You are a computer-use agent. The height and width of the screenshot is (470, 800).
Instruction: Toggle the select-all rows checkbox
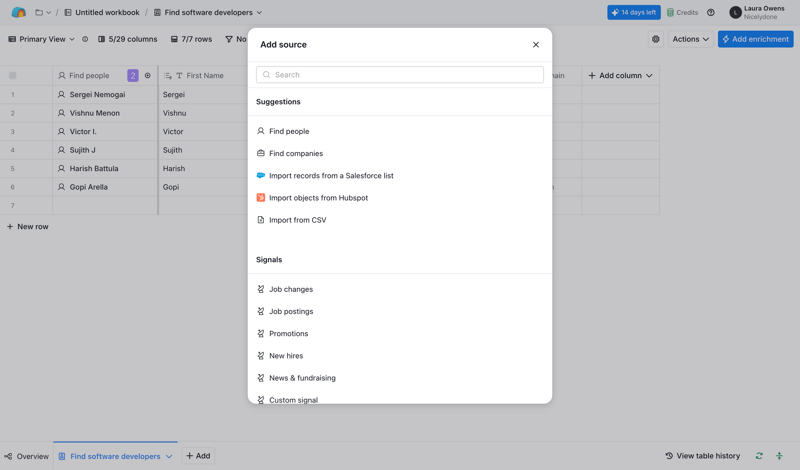tap(13, 76)
